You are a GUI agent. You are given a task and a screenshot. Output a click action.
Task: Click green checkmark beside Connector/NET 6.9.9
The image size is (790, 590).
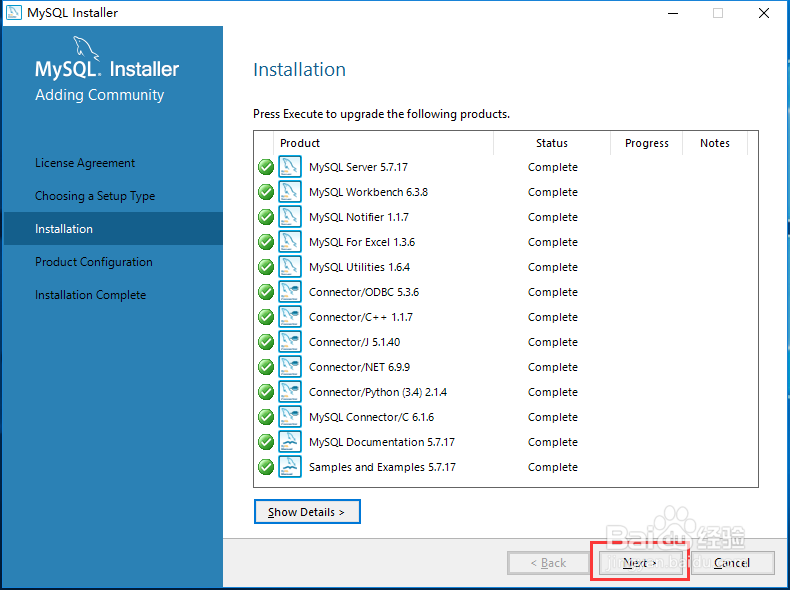point(266,367)
